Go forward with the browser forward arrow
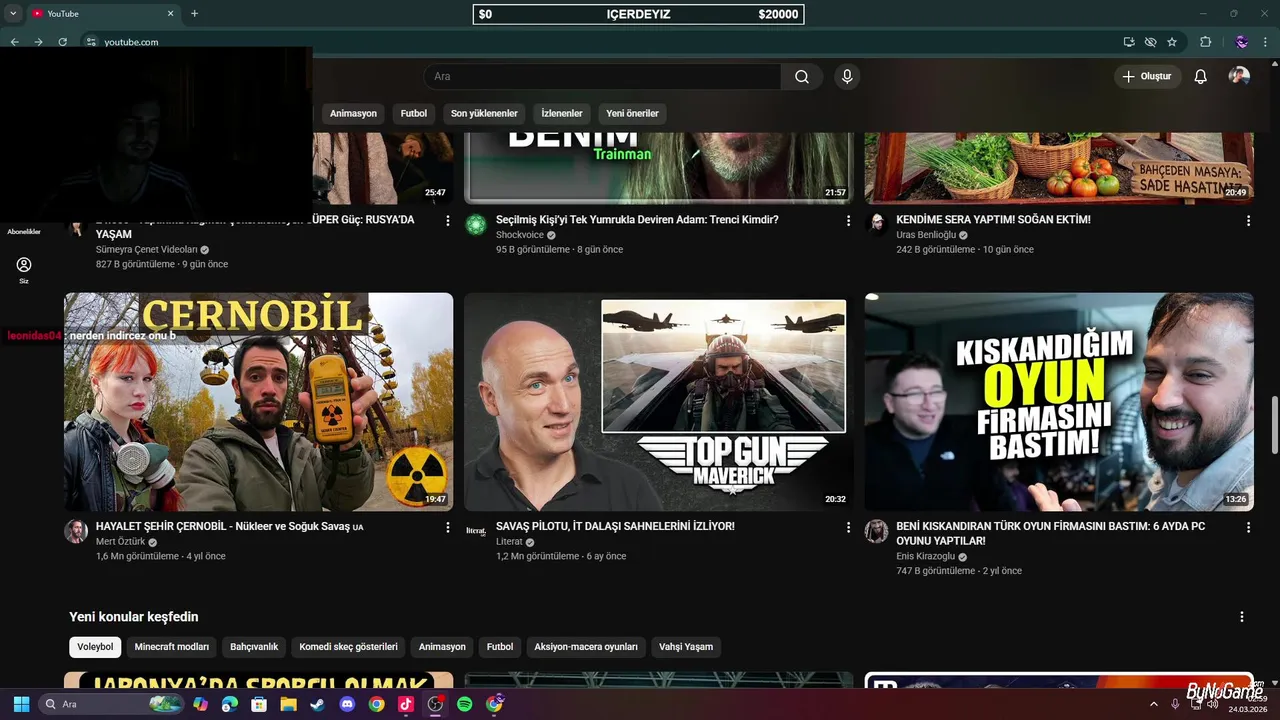Screen dimensions: 1280x720 [38, 42]
